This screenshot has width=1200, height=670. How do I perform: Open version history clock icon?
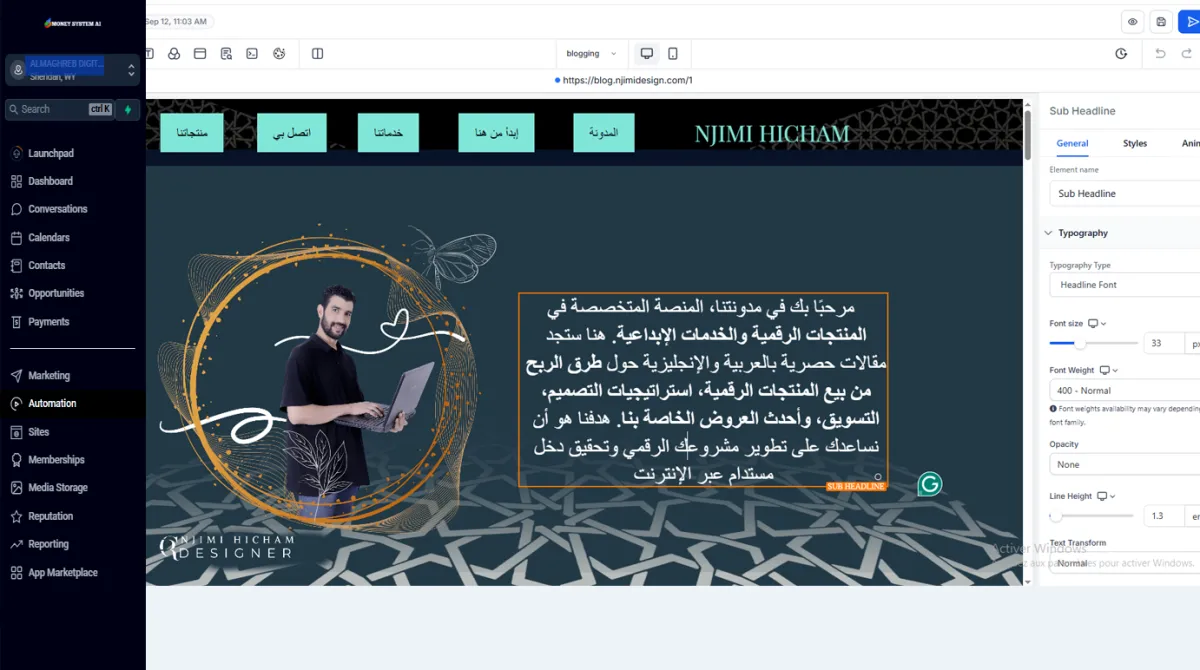[x=1122, y=53]
